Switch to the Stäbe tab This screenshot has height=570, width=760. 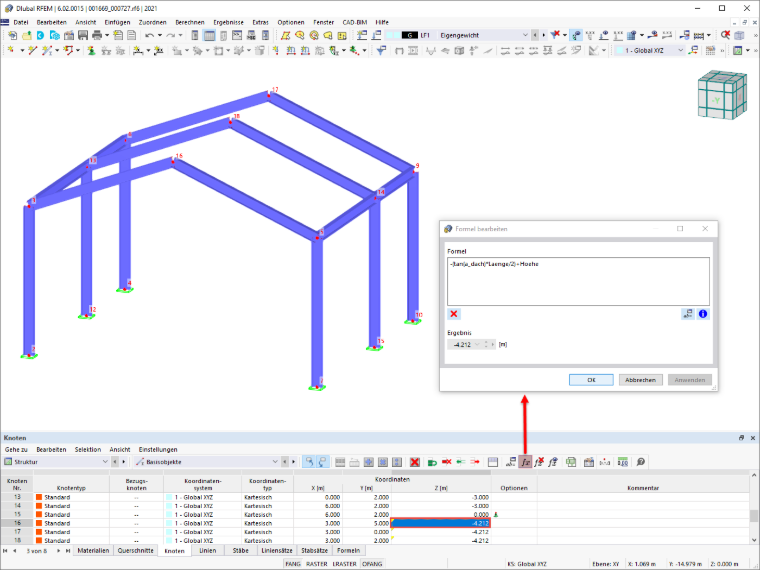(240, 551)
